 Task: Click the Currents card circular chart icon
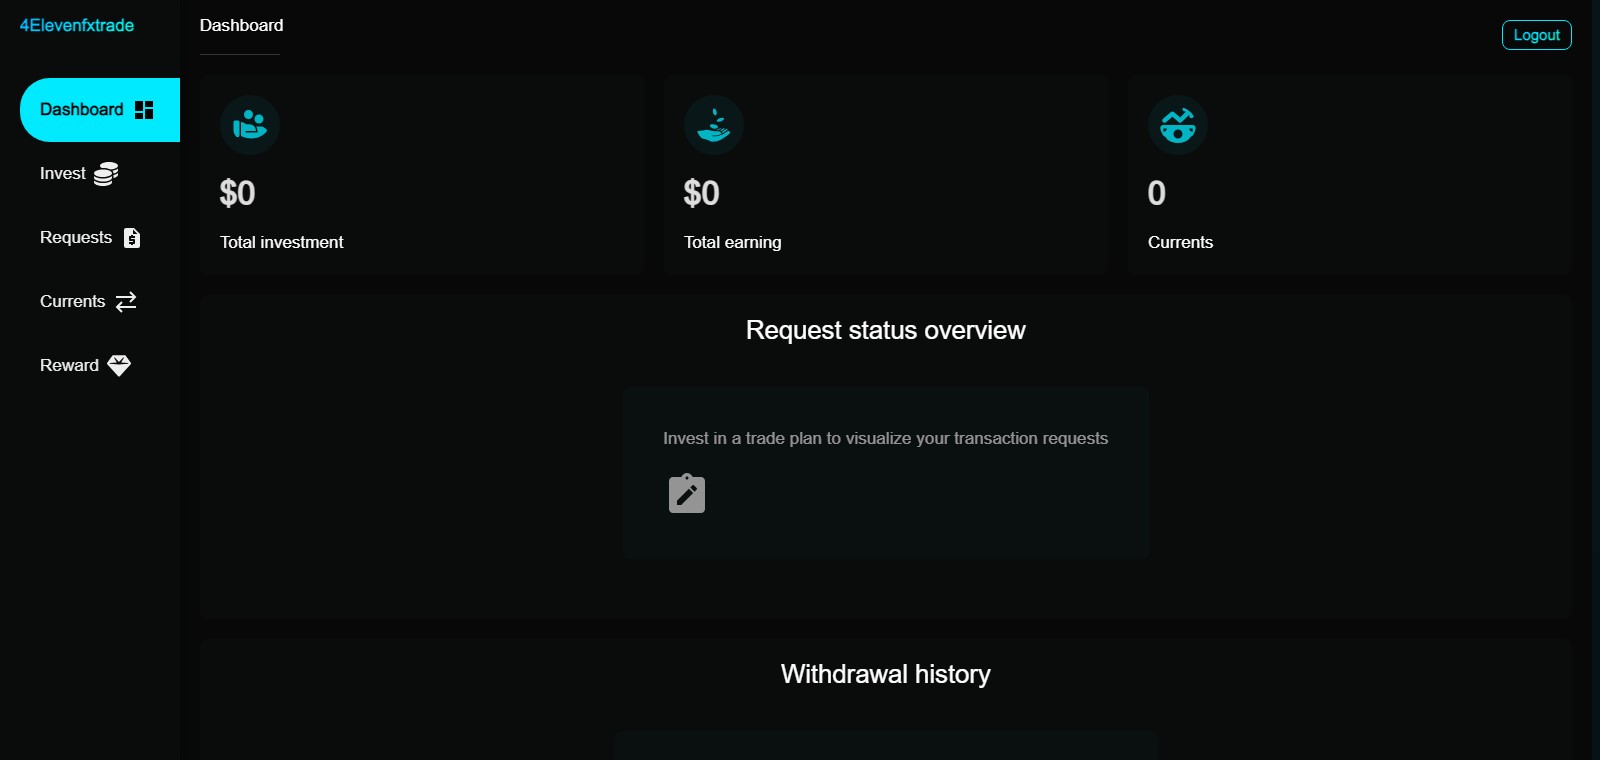pos(1178,125)
